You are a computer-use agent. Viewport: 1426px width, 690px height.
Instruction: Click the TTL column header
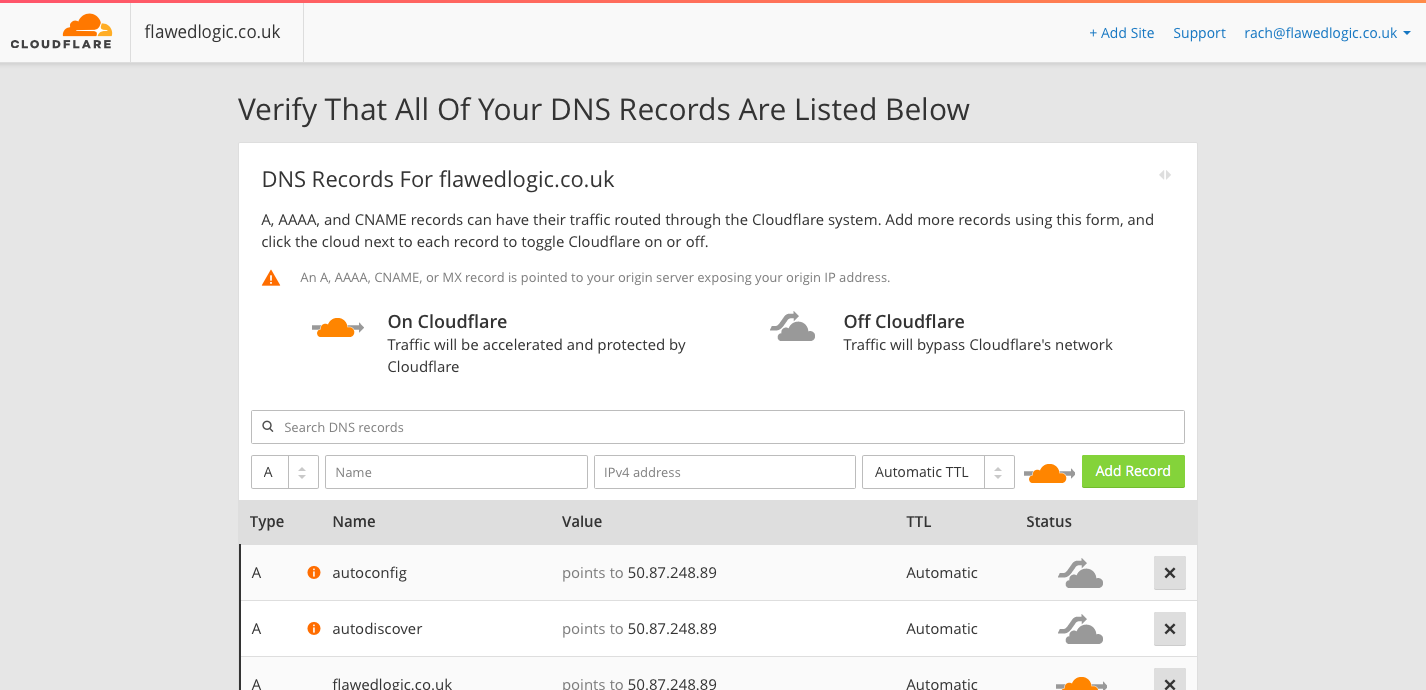coord(918,522)
